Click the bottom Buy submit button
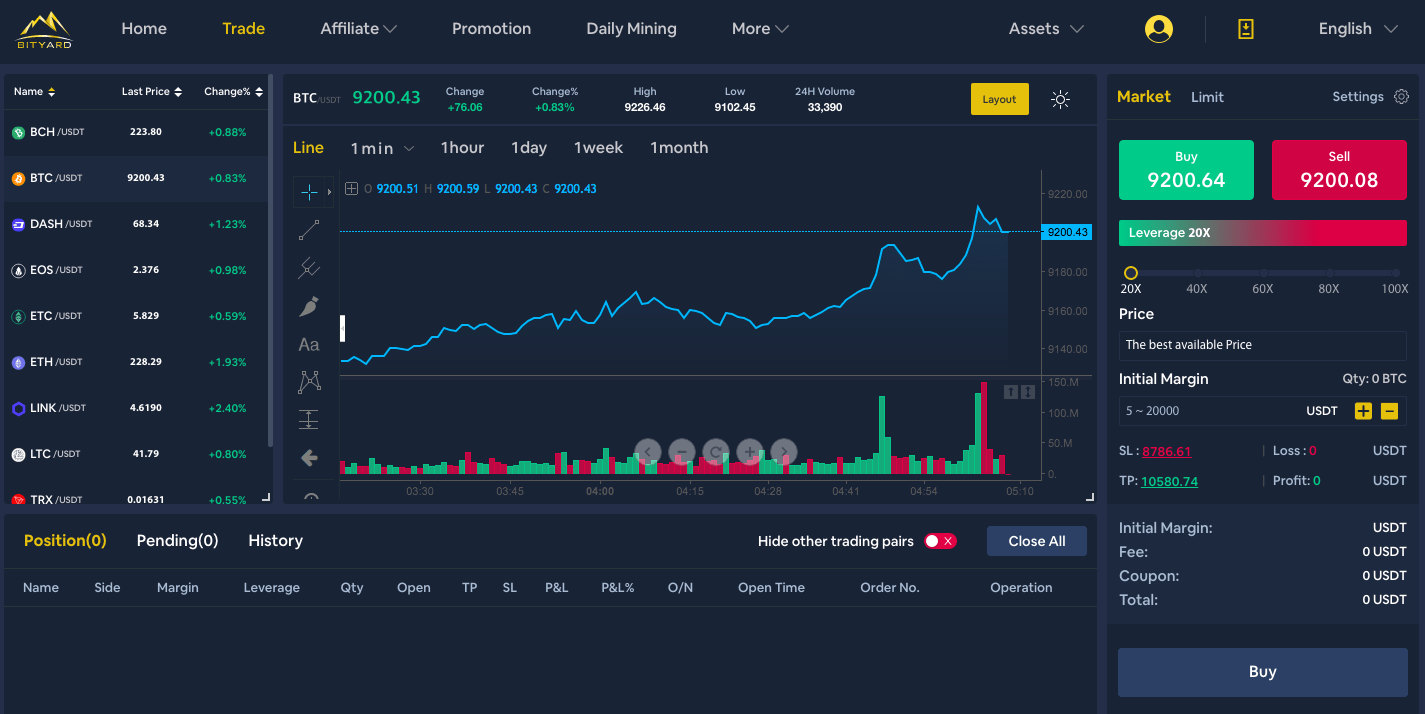Screen dimensions: 1425x714 [1262, 672]
